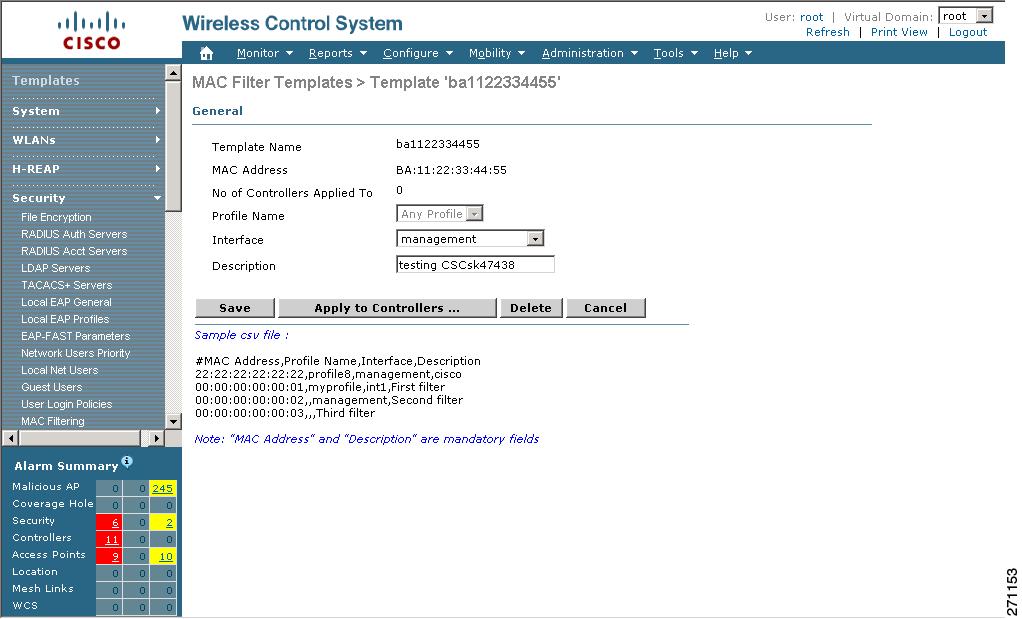Viewport: 1022px width, 619px height.
Task: Click sidebar scroll up arrow
Action: pos(173,72)
